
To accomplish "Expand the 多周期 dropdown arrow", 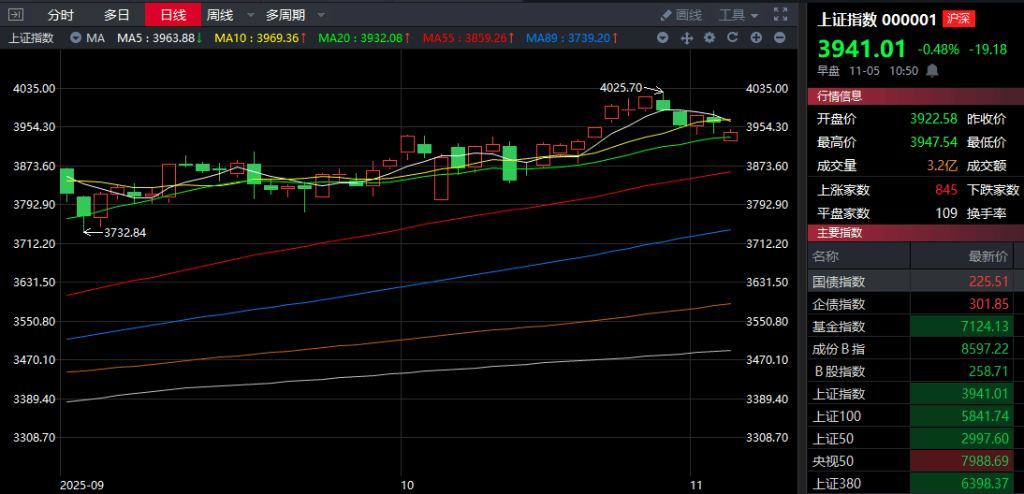I will [x=320, y=15].
